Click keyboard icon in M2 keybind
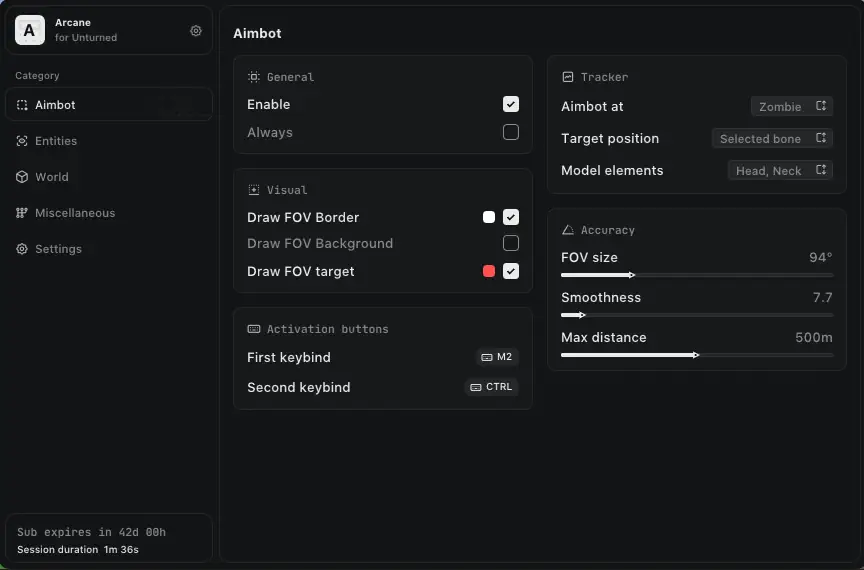The width and height of the screenshot is (864, 570). coord(487,357)
